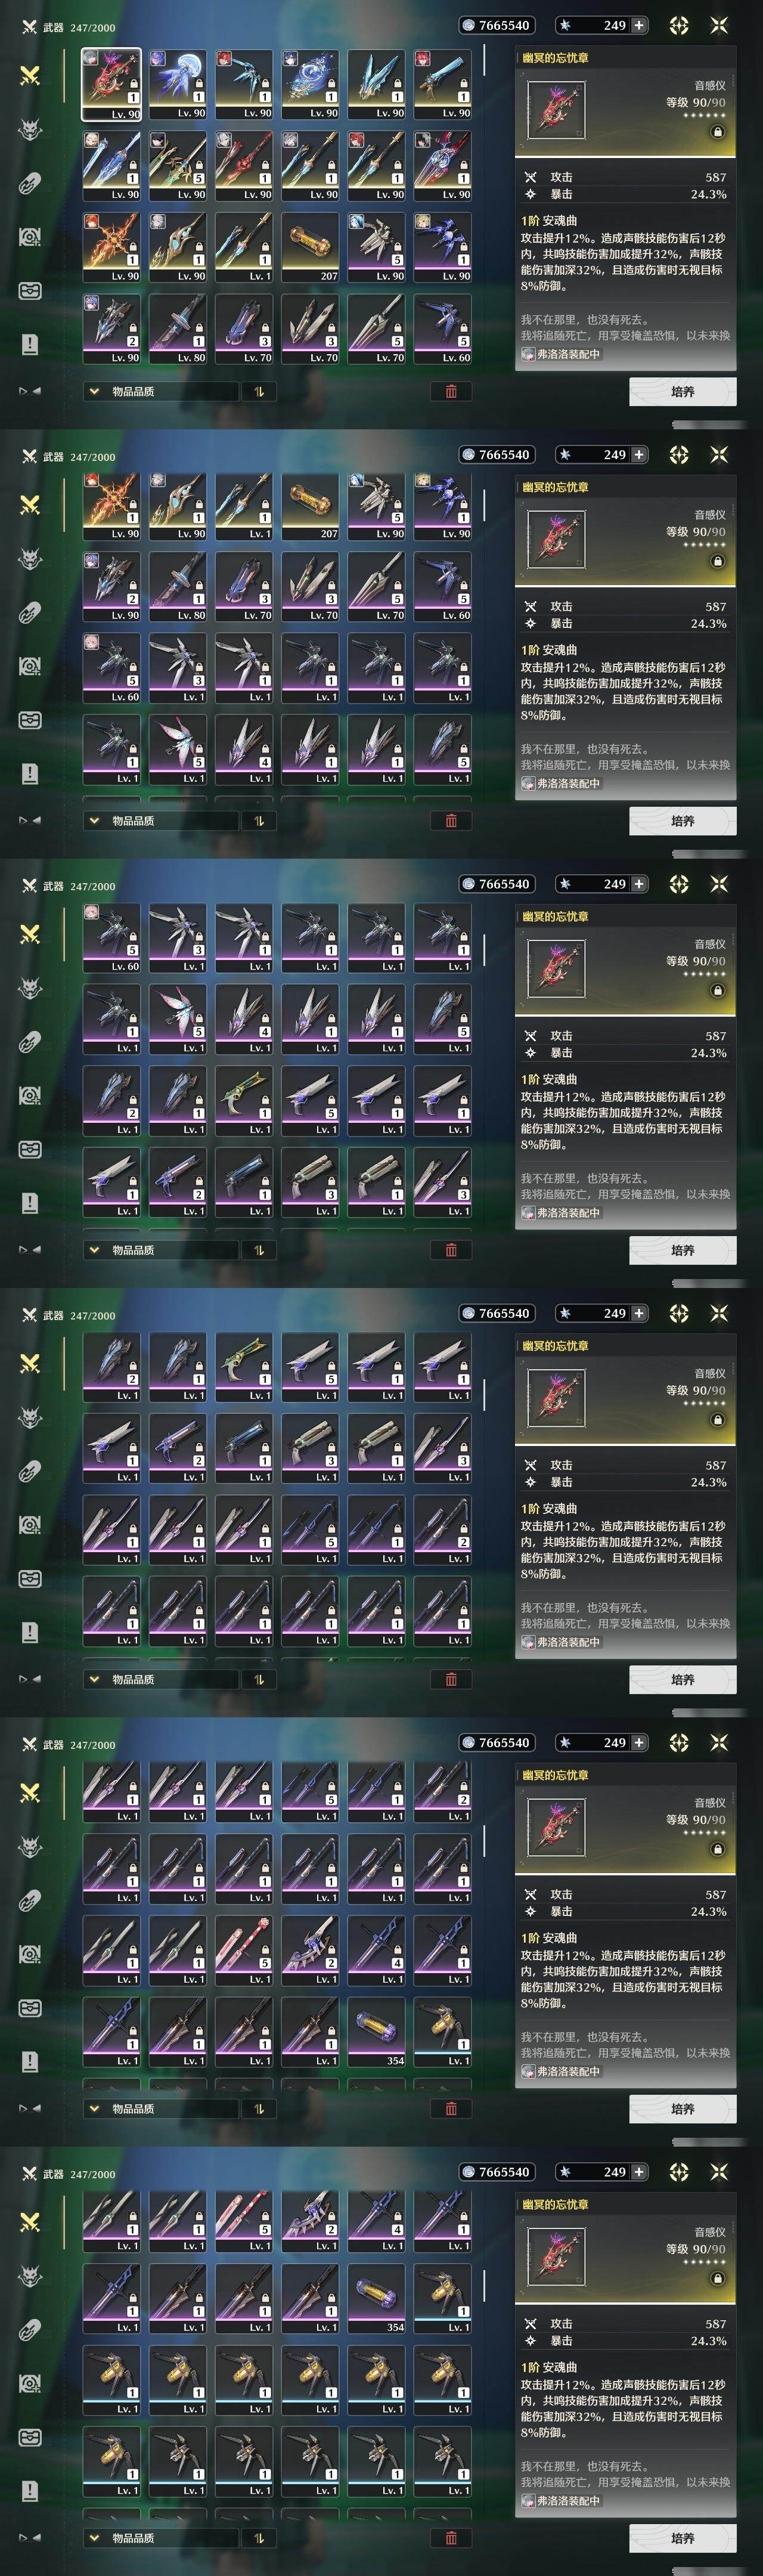Screen dimensions: 763x2576
Task: Toggle the lock on 幽冥的忘忧章 in the first details panel
Action: click(717, 132)
